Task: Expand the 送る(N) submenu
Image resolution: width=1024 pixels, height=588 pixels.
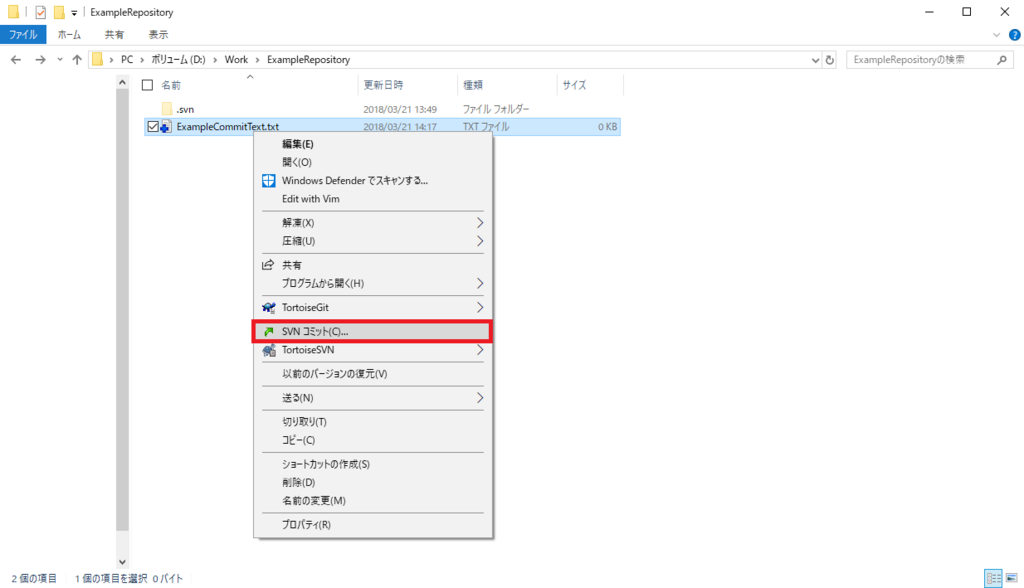Action: tap(372, 398)
